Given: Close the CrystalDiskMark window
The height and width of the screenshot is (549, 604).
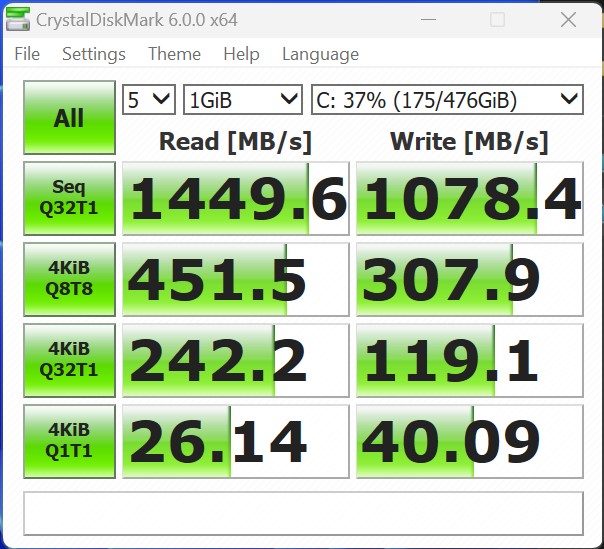Looking at the screenshot, I should click(568, 19).
